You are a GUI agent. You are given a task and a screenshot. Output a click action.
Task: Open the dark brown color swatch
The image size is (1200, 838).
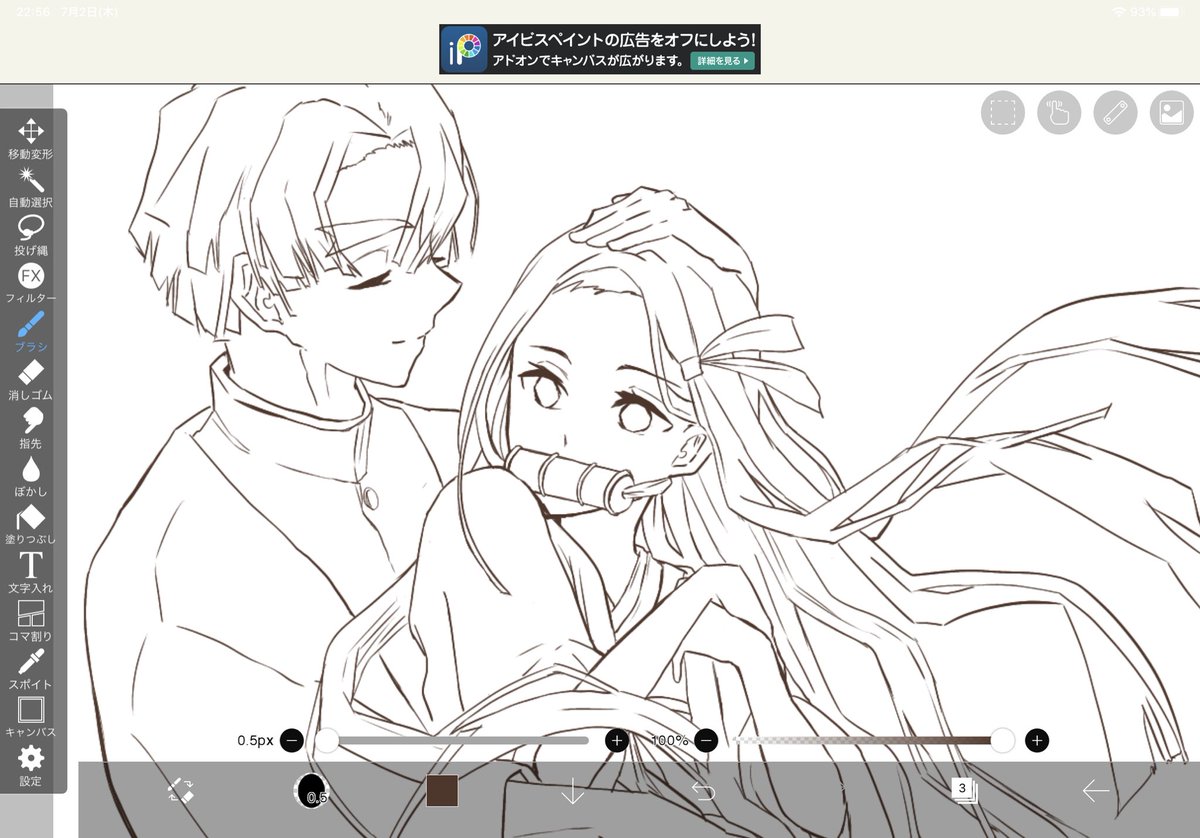tap(442, 791)
